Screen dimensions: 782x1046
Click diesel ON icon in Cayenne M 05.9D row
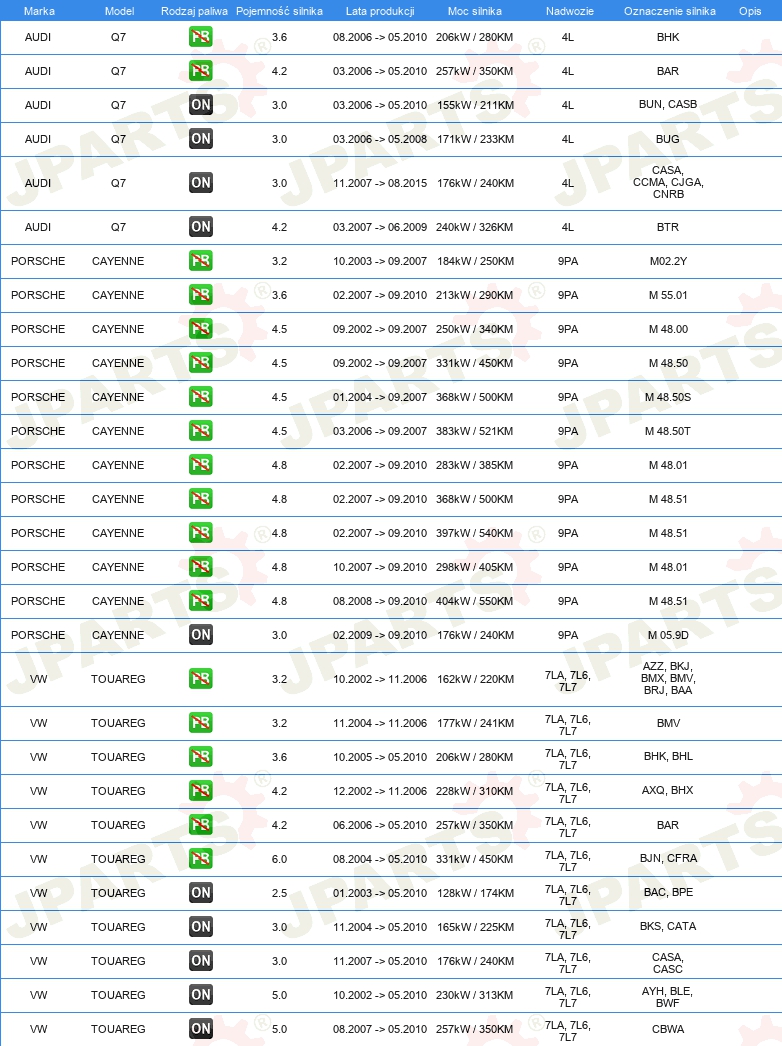(x=201, y=635)
